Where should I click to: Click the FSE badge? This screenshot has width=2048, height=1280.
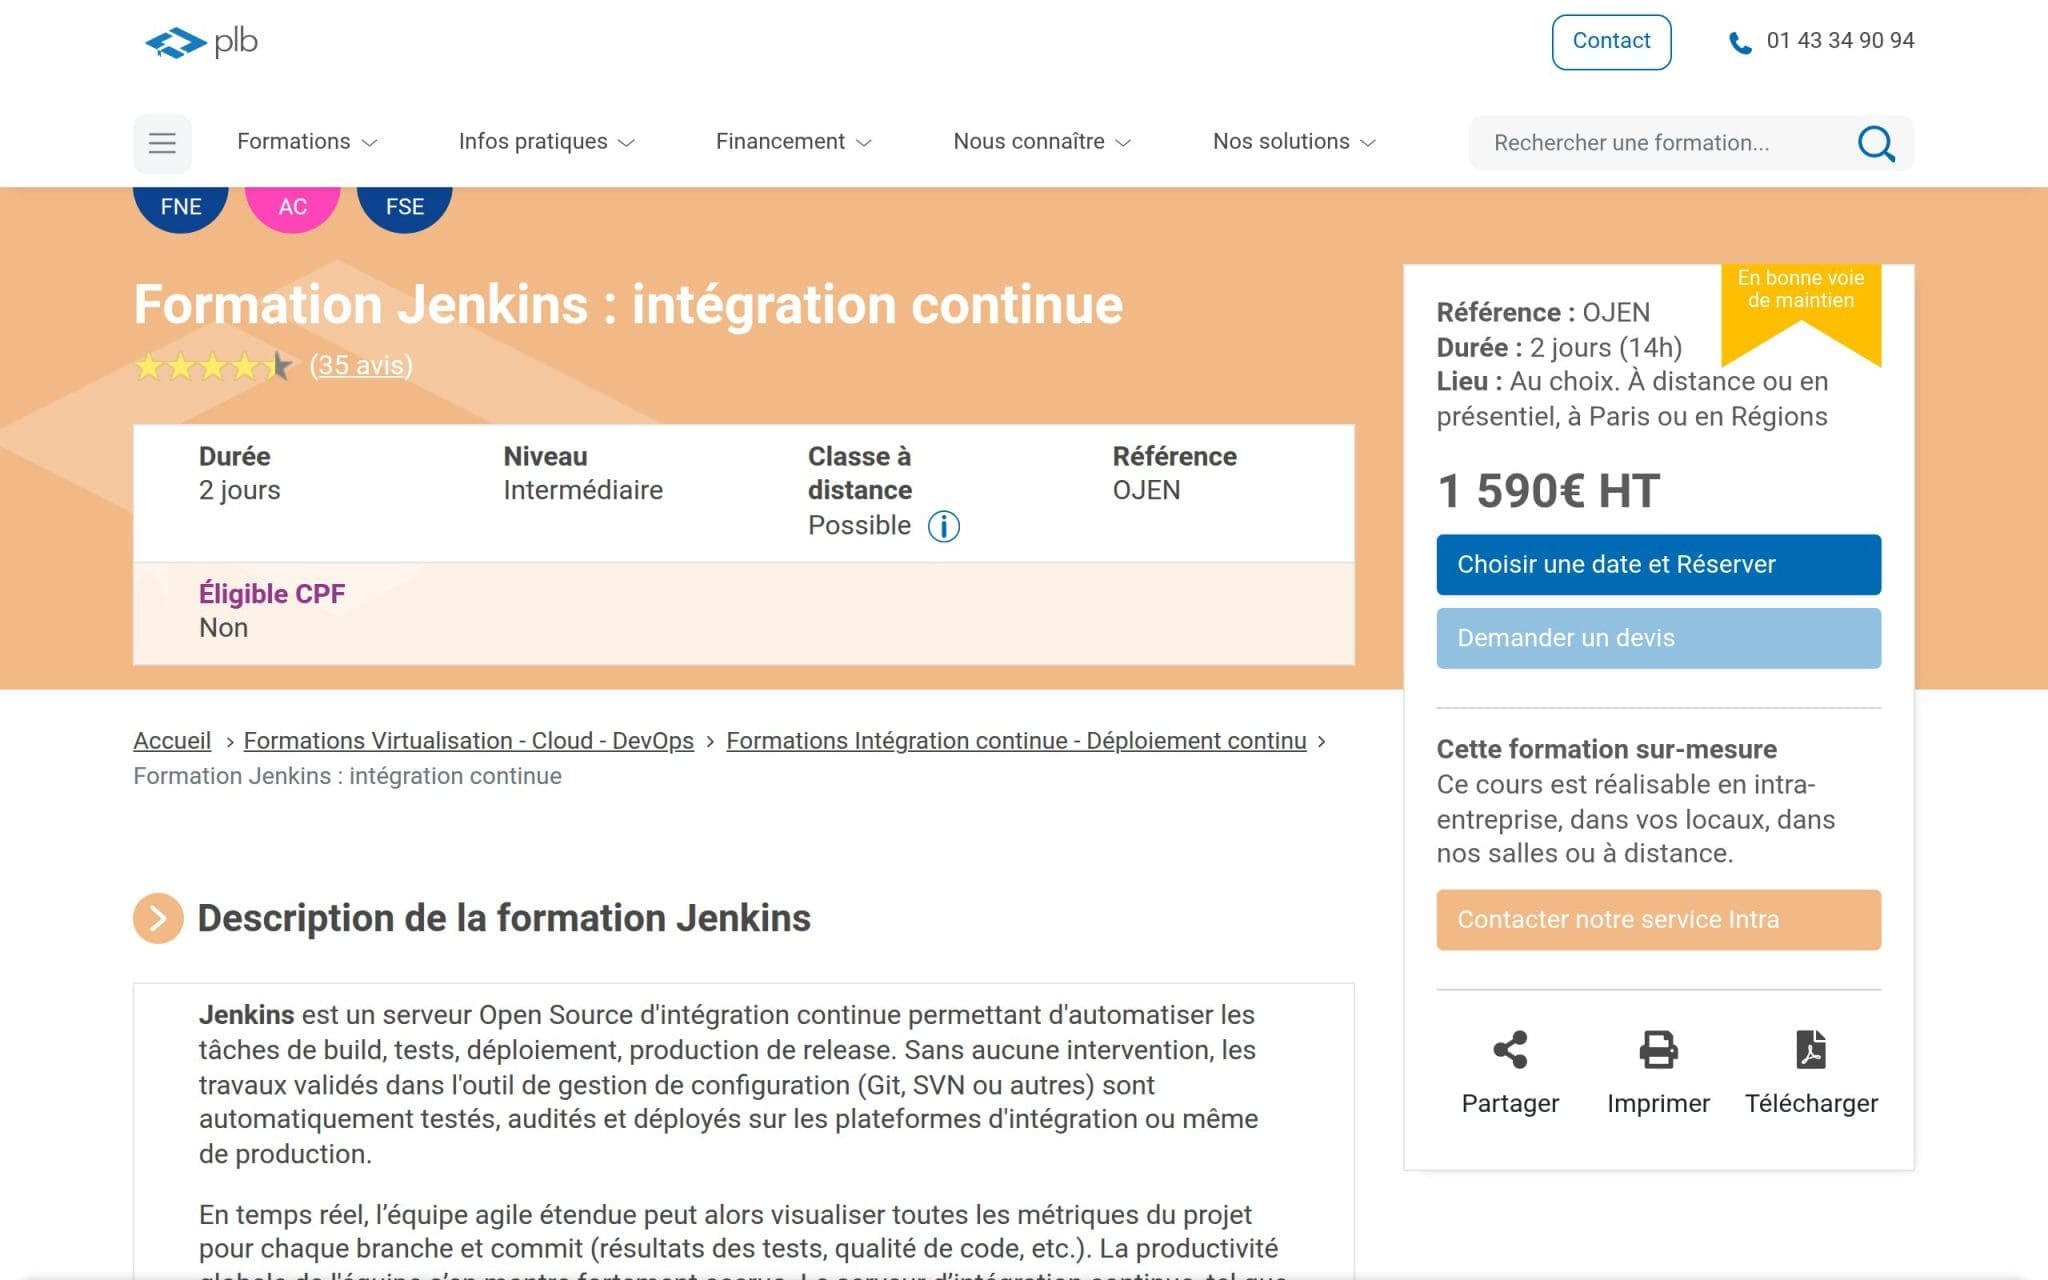(x=405, y=207)
